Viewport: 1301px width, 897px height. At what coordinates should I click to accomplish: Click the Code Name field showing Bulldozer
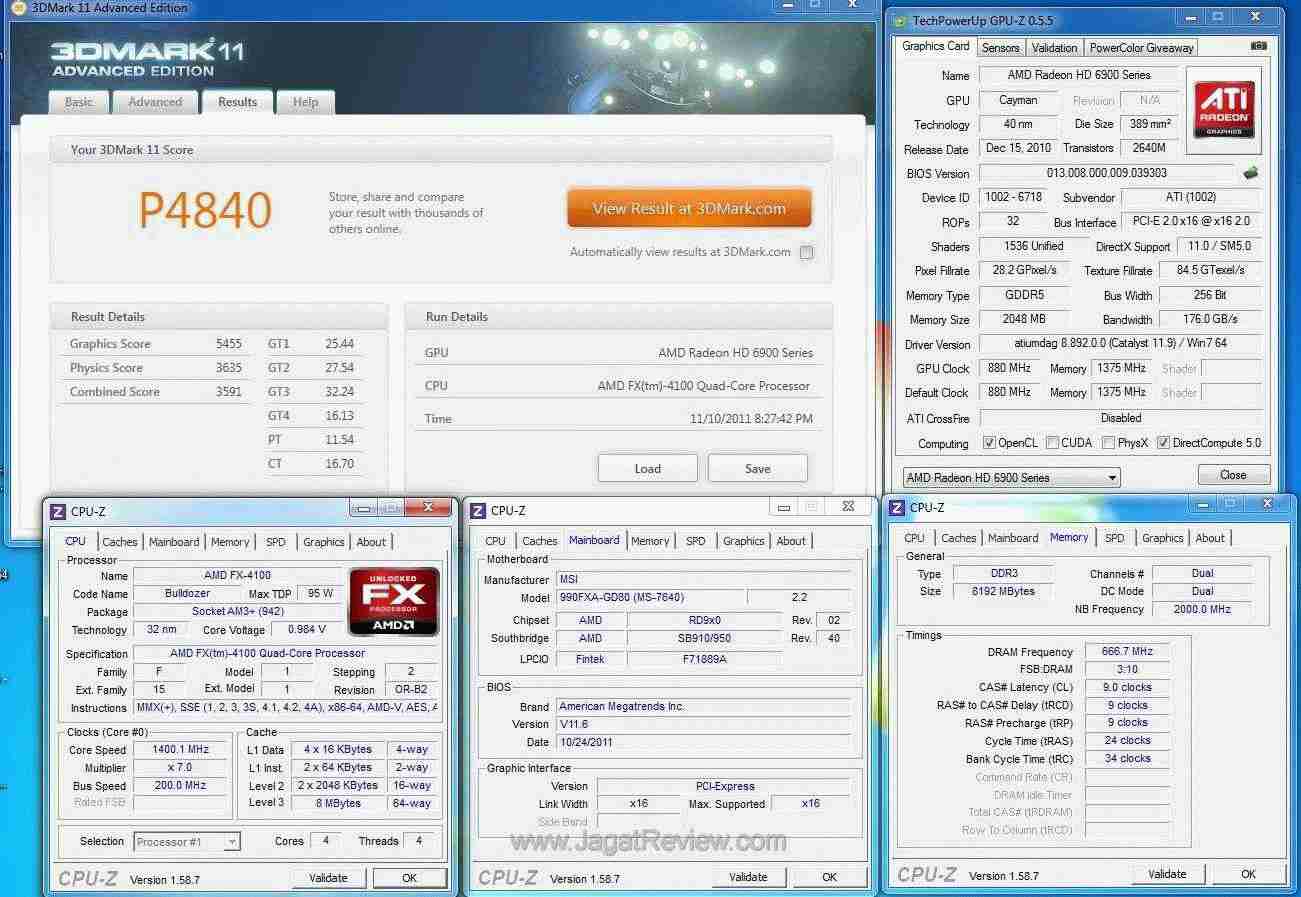187,593
